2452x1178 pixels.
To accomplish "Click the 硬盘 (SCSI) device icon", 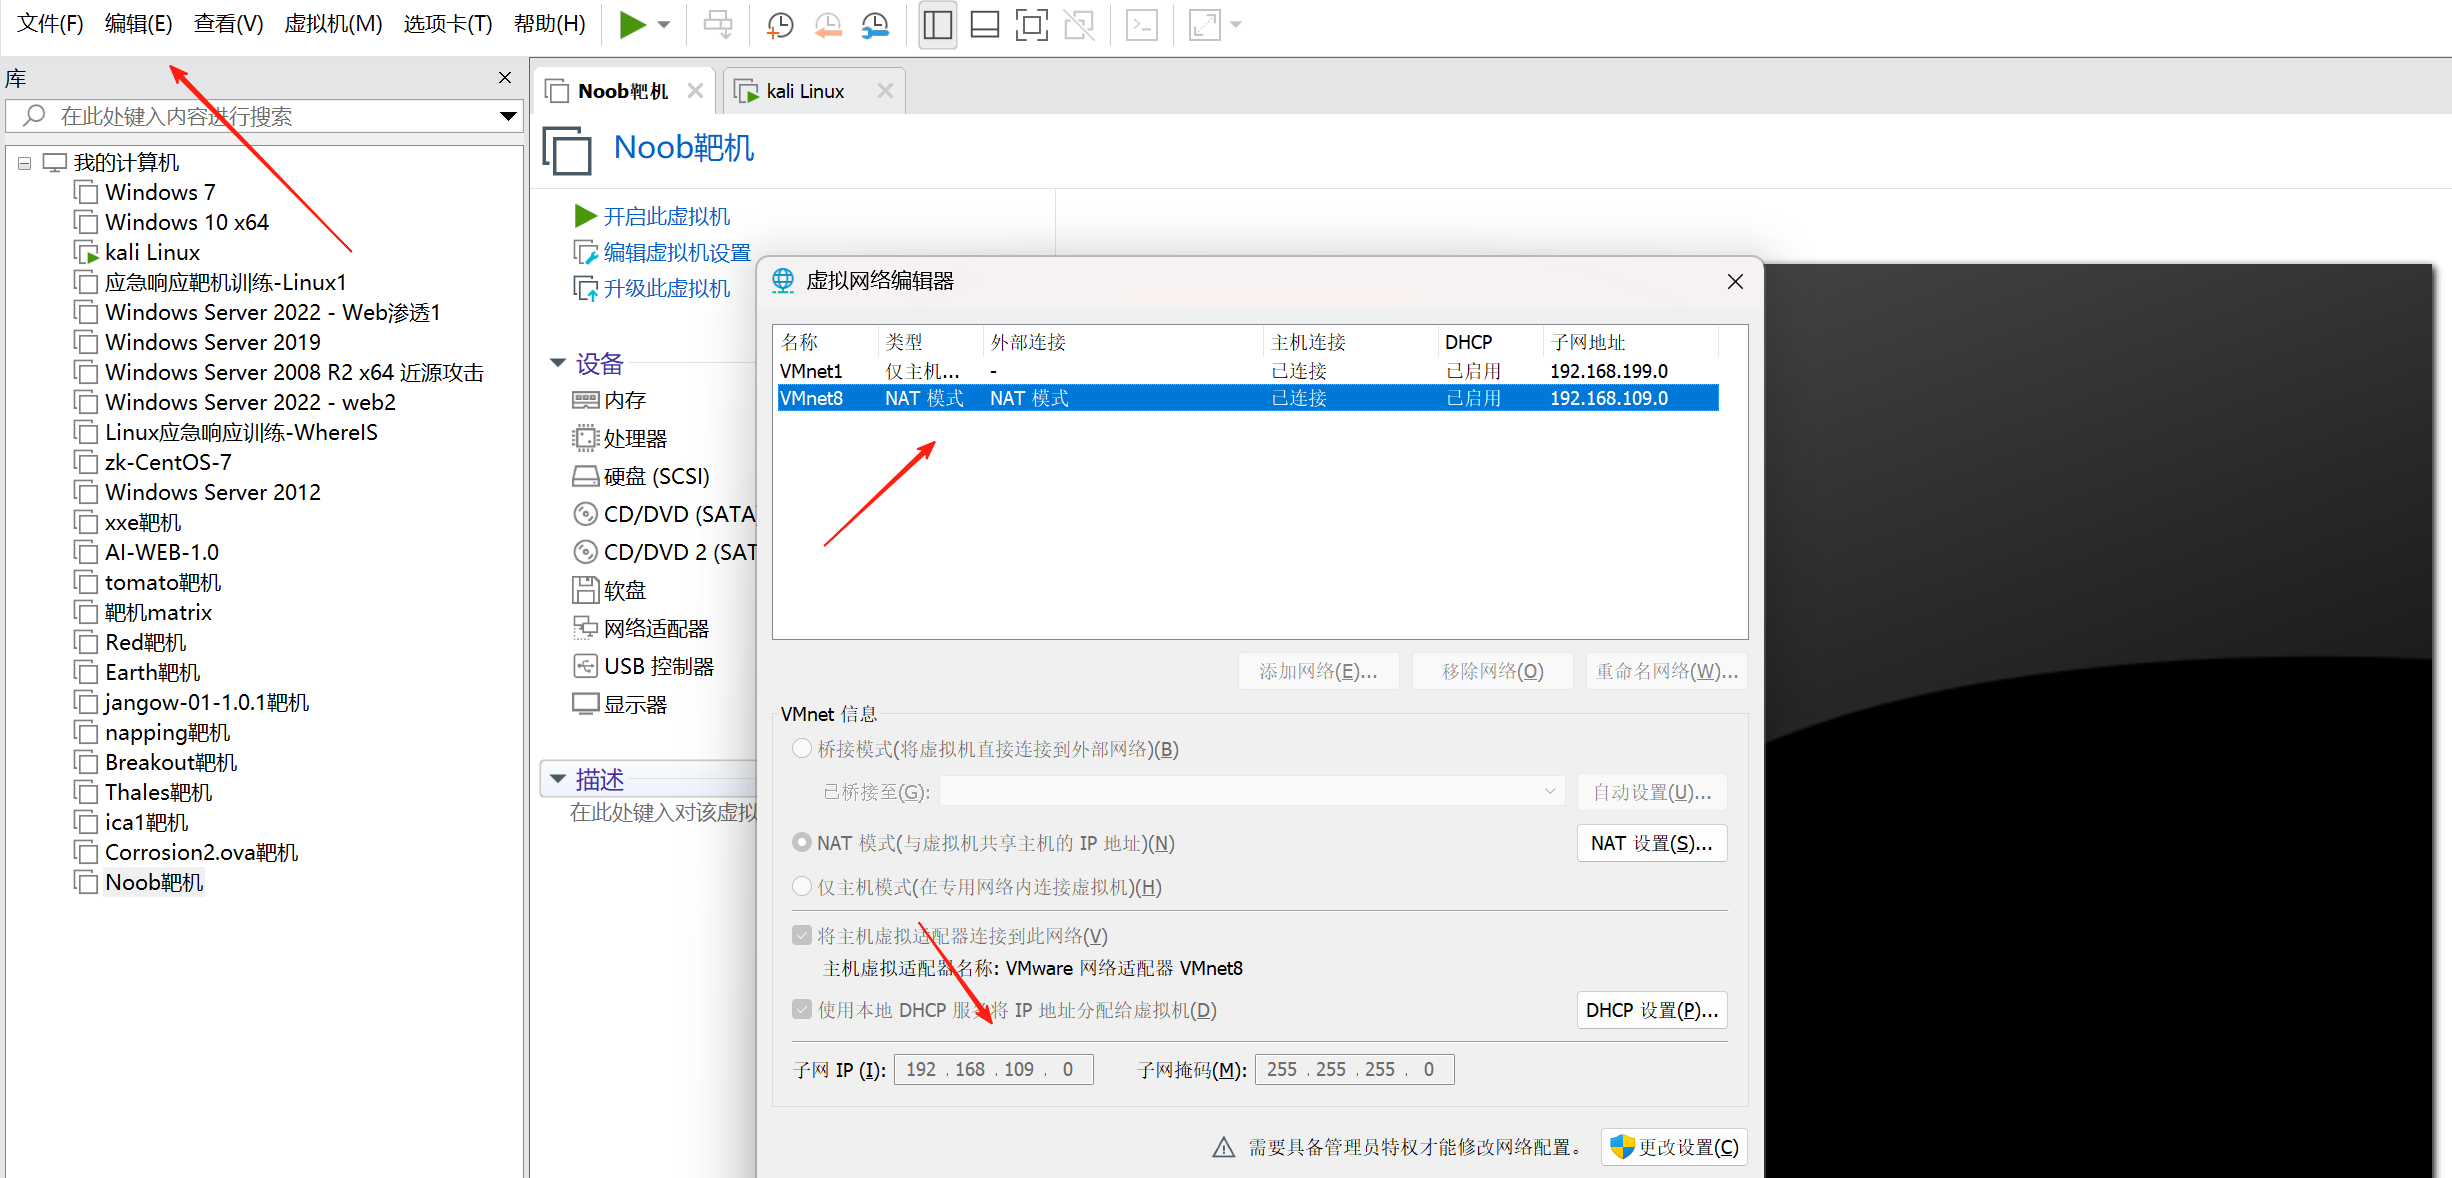I will click(x=586, y=476).
